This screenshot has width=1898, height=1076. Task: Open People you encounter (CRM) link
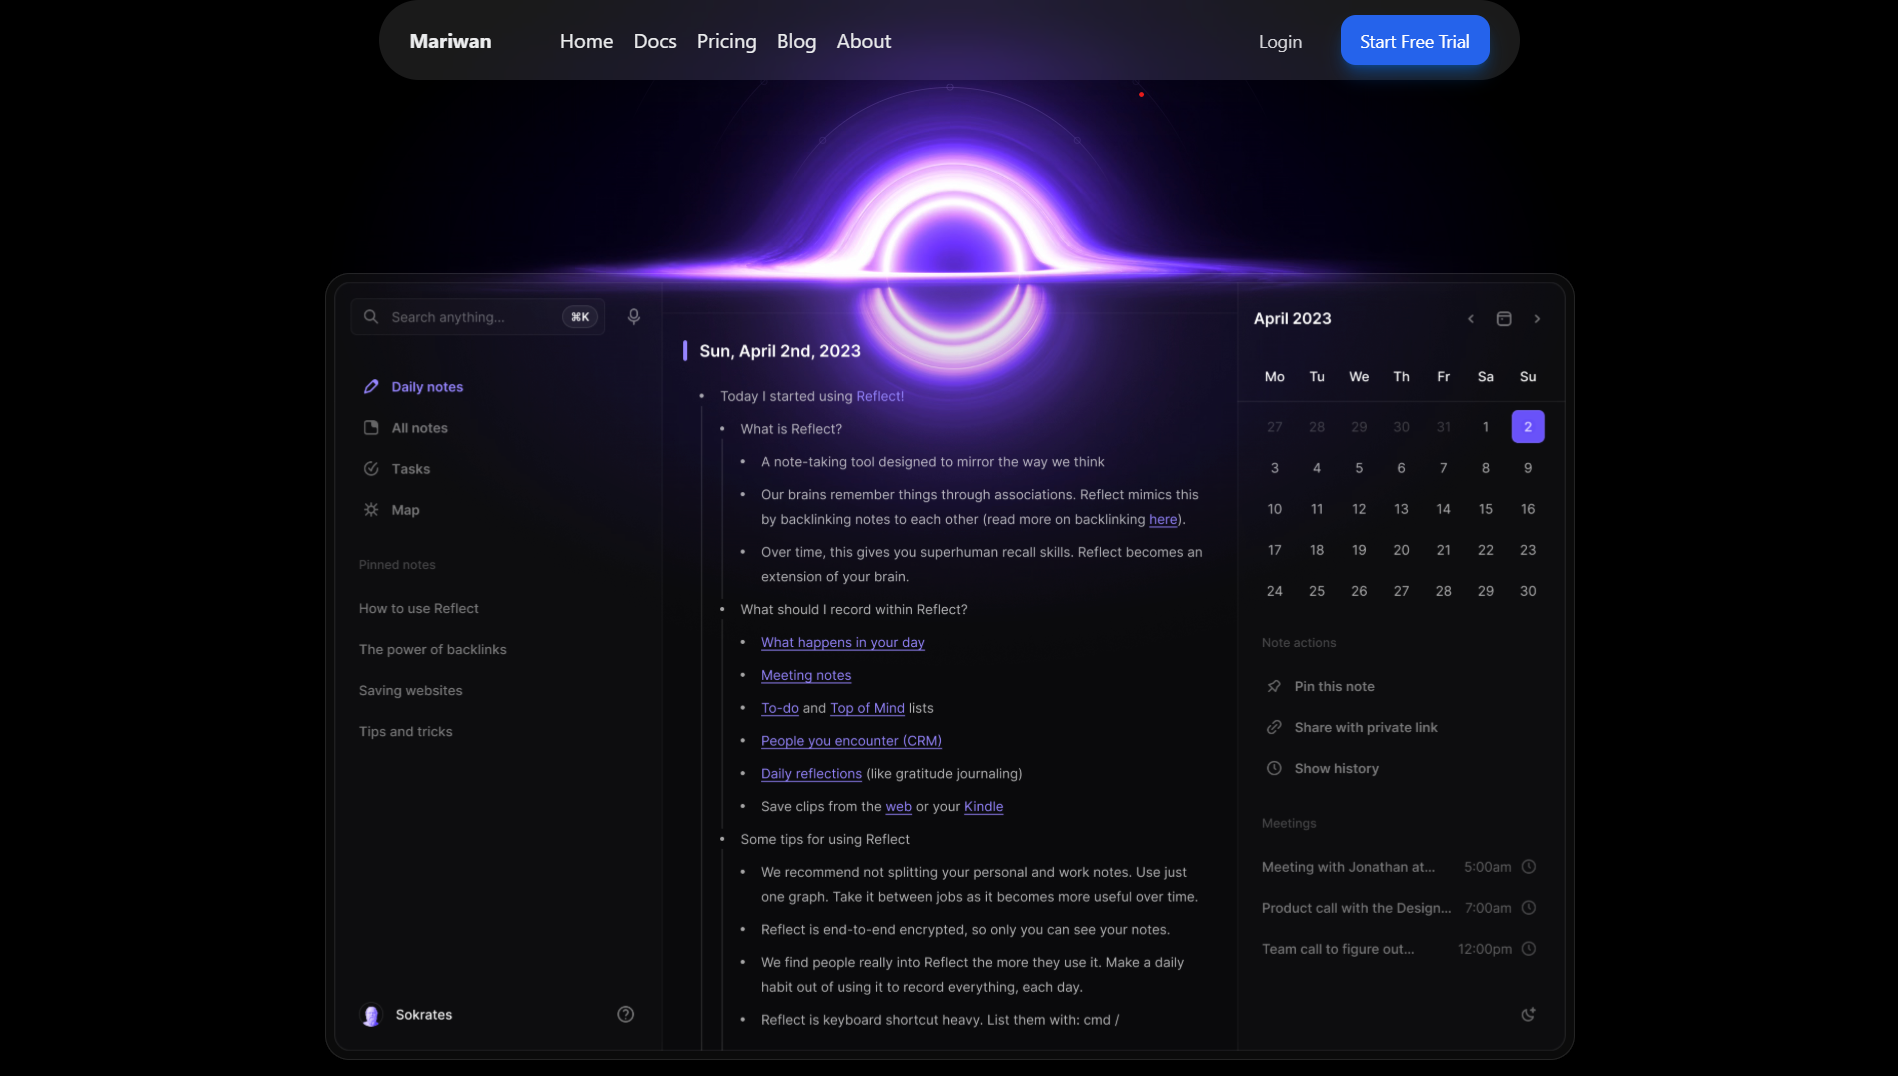[851, 741]
